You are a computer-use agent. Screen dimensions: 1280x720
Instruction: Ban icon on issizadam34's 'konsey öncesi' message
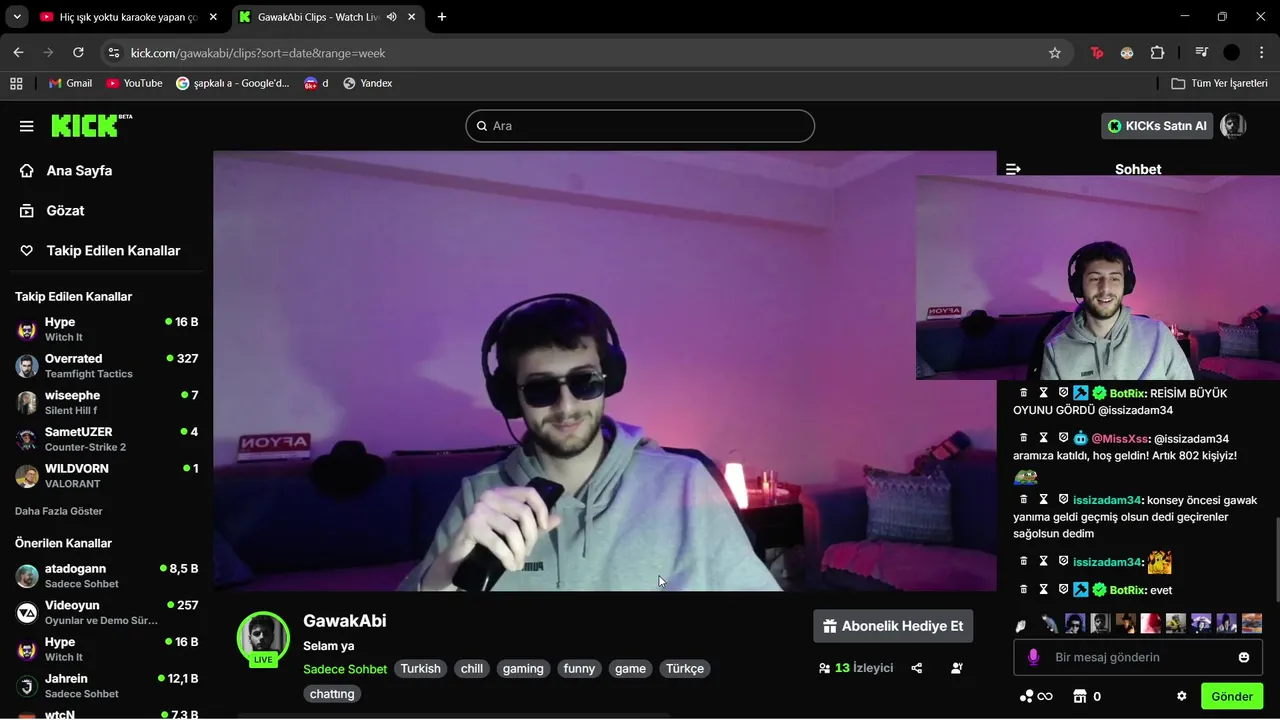1063,499
